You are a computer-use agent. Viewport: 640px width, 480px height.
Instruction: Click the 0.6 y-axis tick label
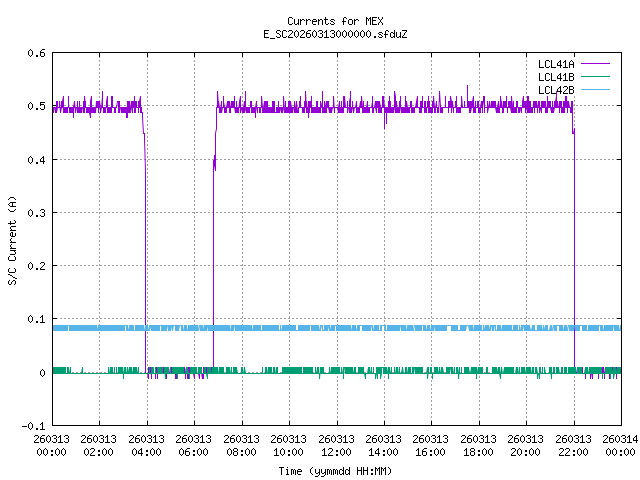[x=35, y=53]
